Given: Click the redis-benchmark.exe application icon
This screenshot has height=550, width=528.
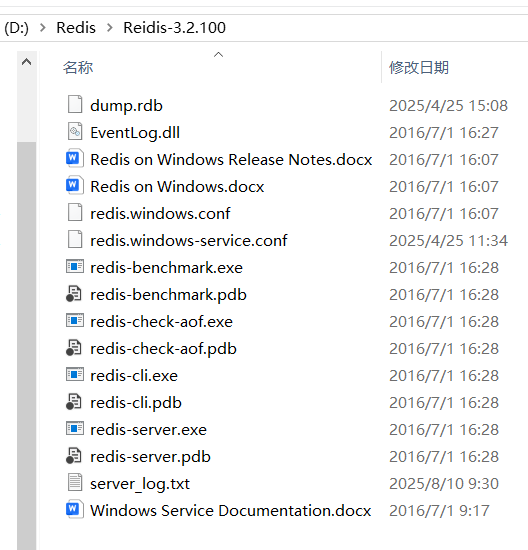Looking at the screenshot, I should click(75, 266).
